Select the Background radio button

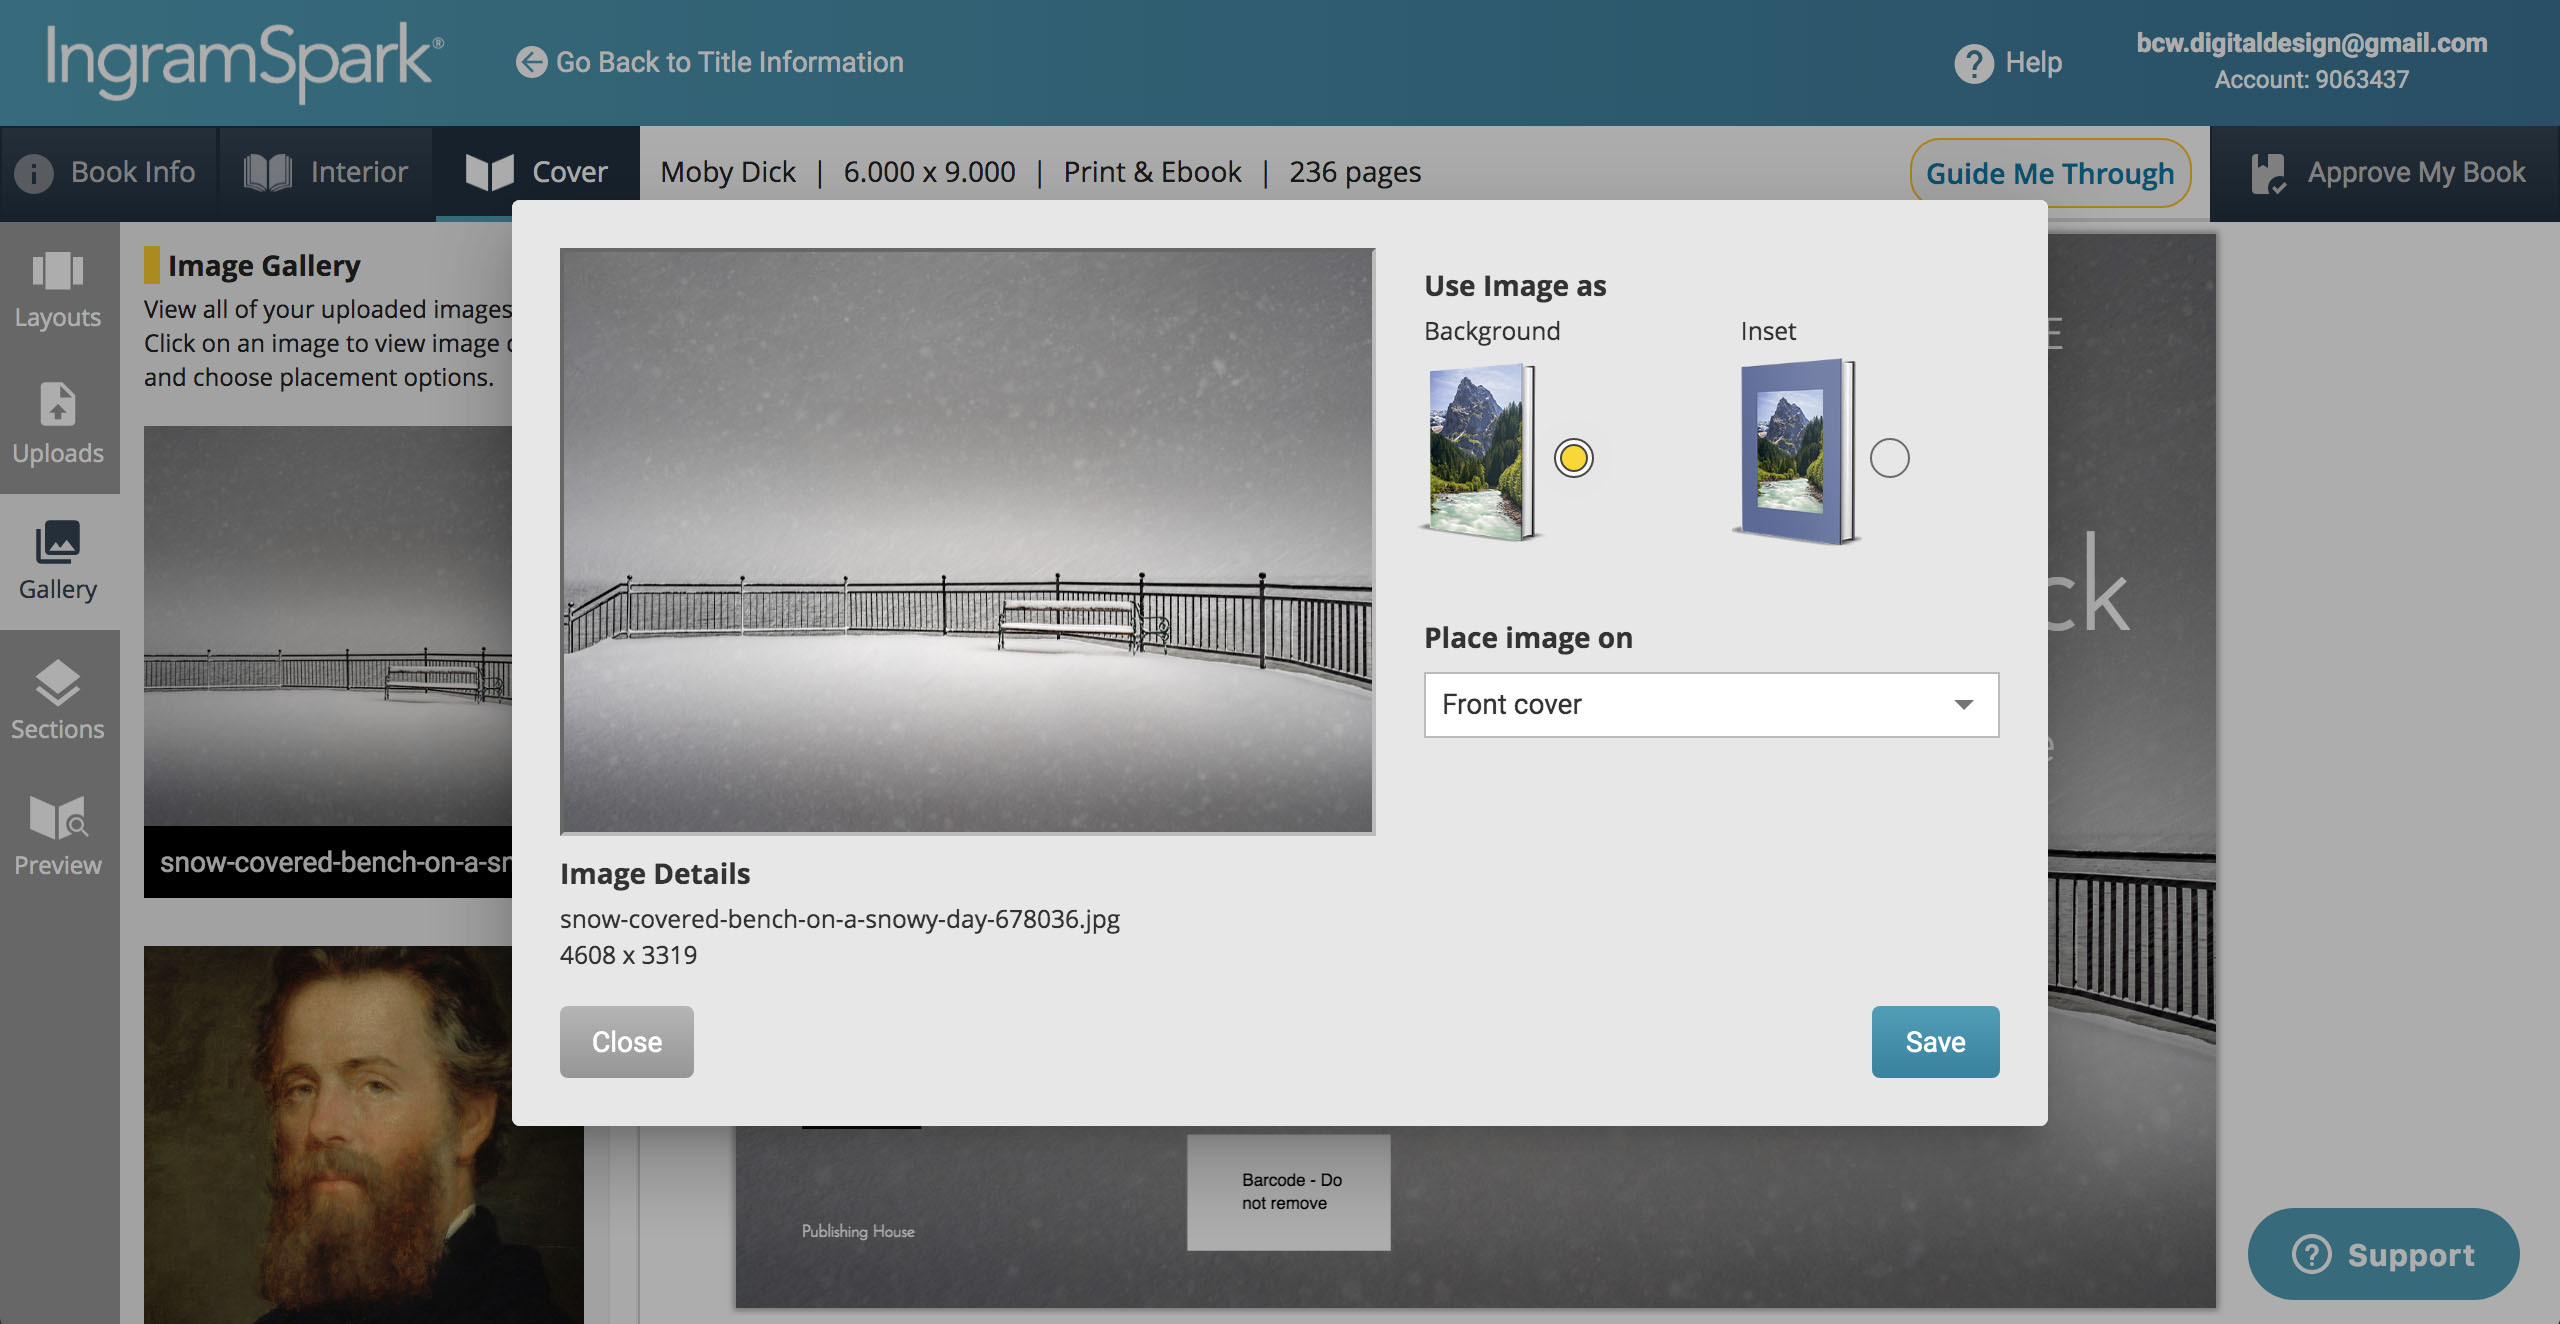(1573, 458)
